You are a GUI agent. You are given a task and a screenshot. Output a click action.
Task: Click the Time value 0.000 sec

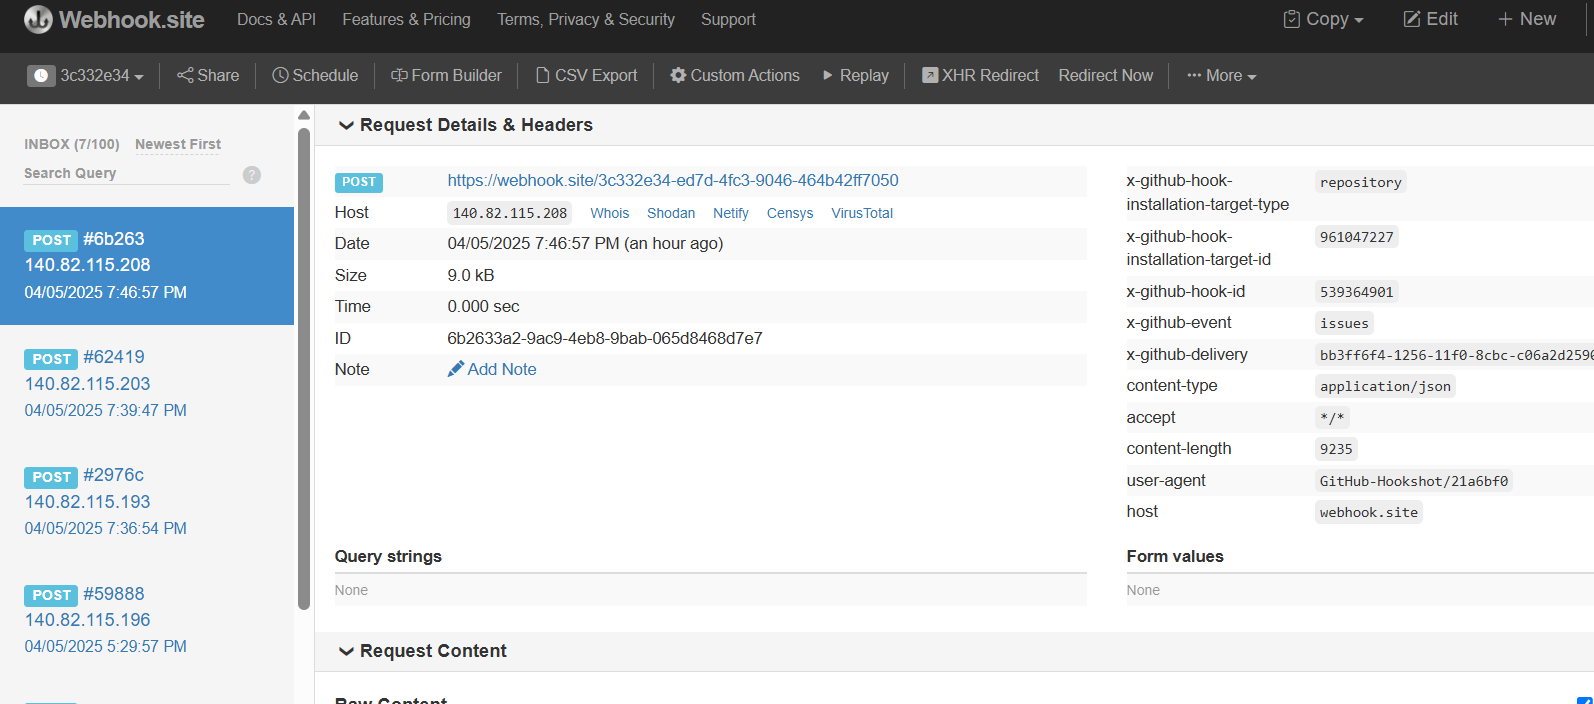coord(483,307)
